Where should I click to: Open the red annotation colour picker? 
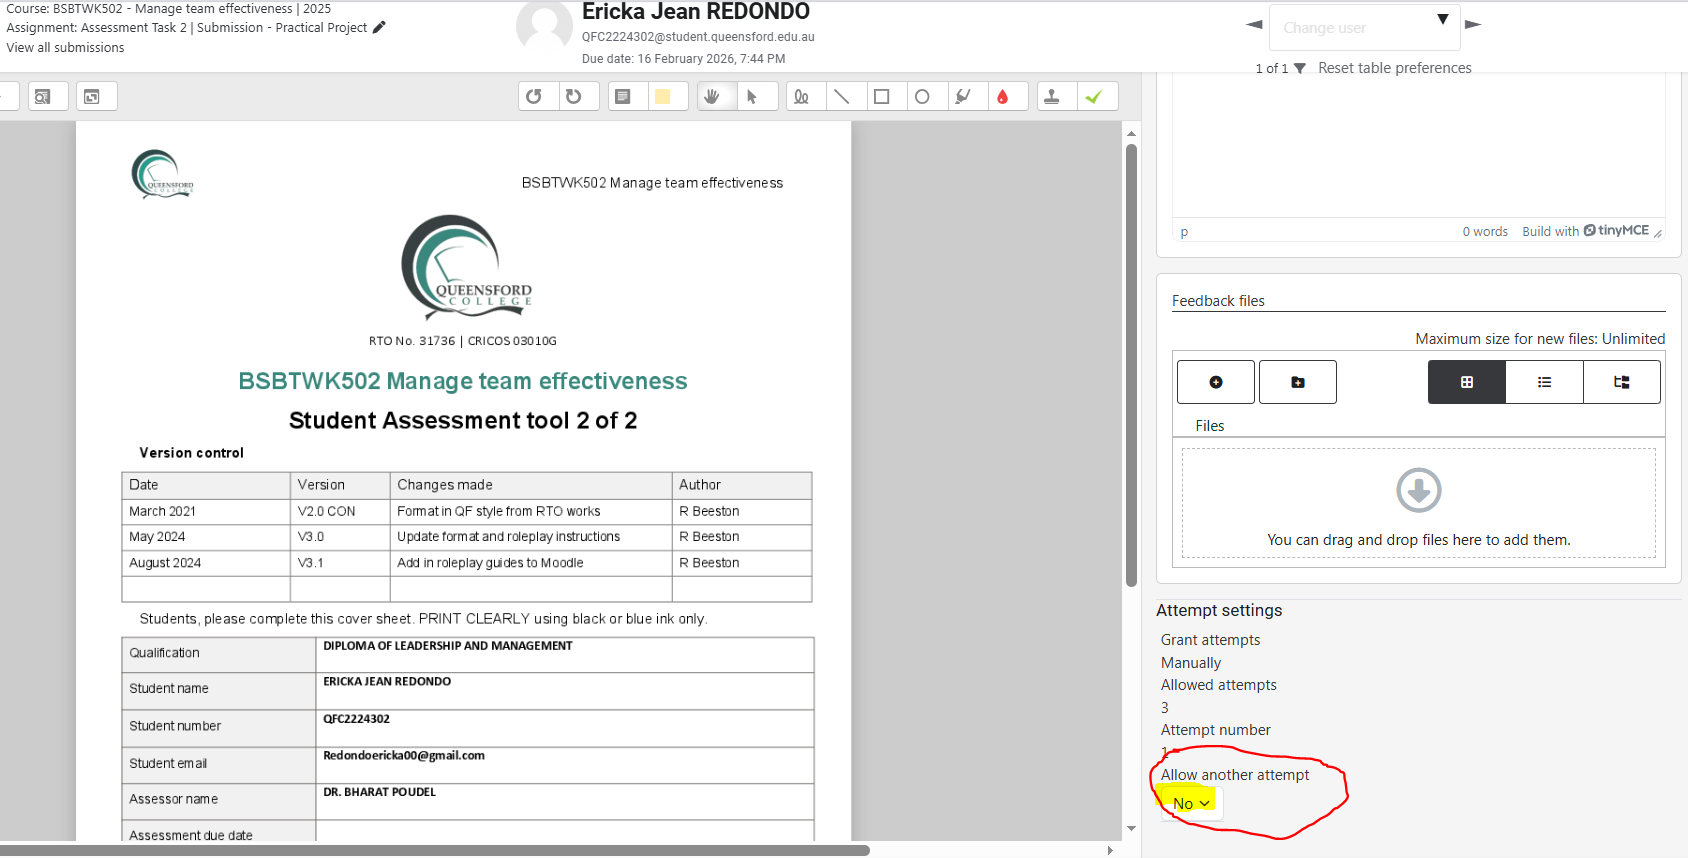[1002, 97]
